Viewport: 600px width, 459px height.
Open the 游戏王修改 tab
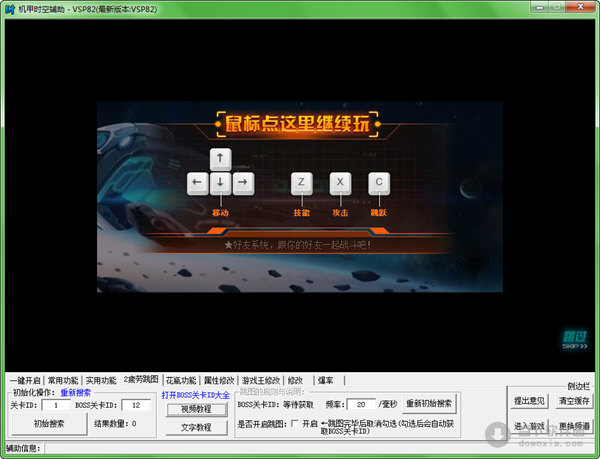[261, 380]
